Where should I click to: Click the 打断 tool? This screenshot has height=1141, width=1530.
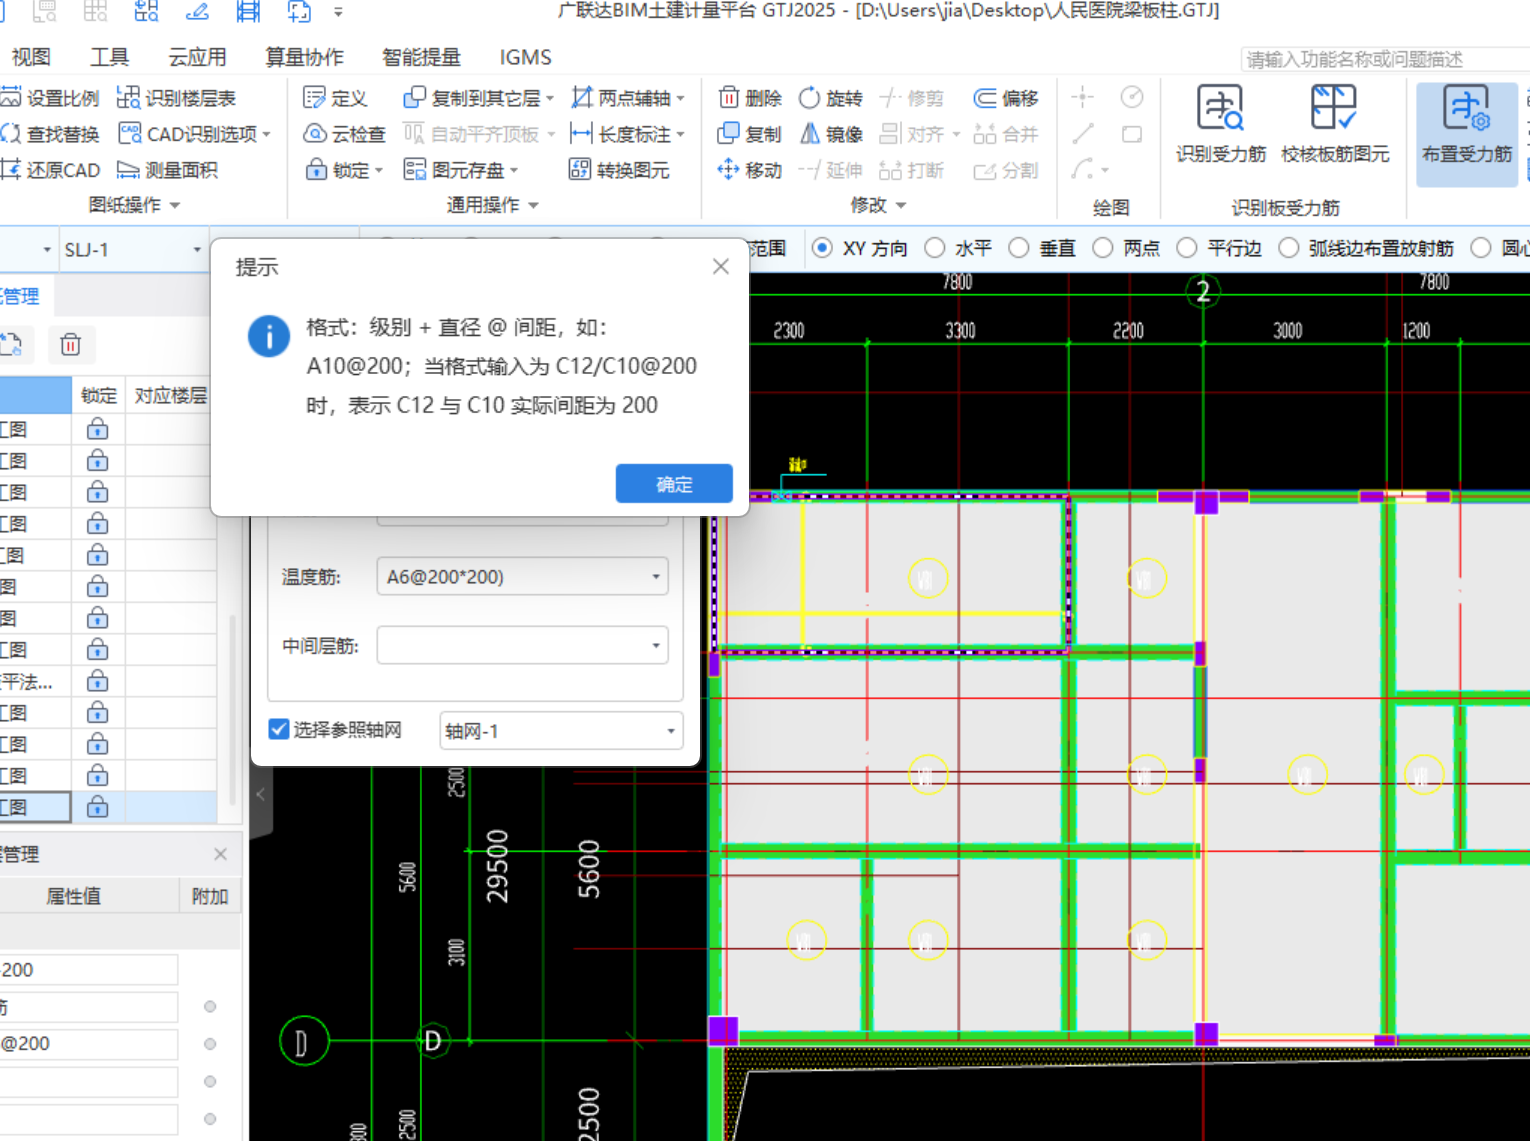pyautogui.click(x=911, y=170)
